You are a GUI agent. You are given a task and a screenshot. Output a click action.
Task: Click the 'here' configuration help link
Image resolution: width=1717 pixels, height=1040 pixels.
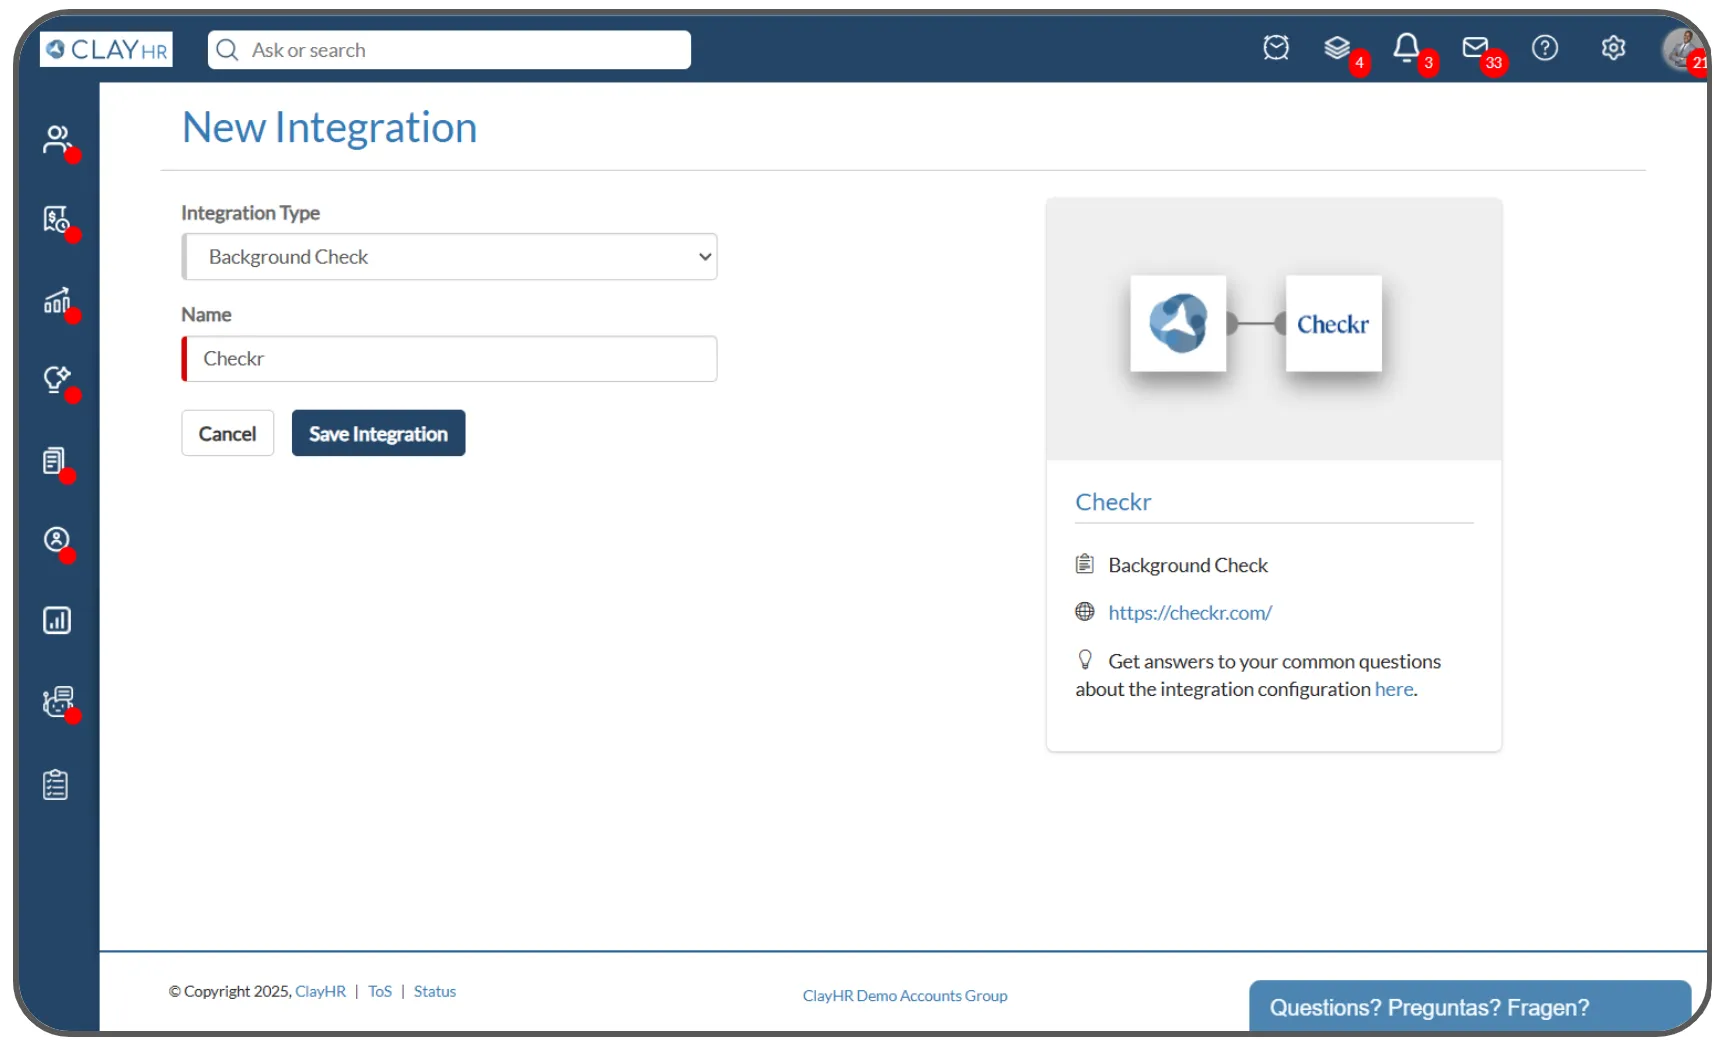1394,689
